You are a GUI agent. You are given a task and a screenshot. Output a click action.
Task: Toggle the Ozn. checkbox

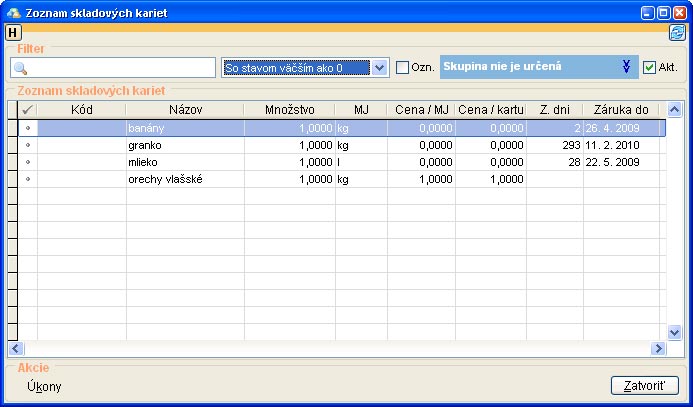pyautogui.click(x=403, y=68)
